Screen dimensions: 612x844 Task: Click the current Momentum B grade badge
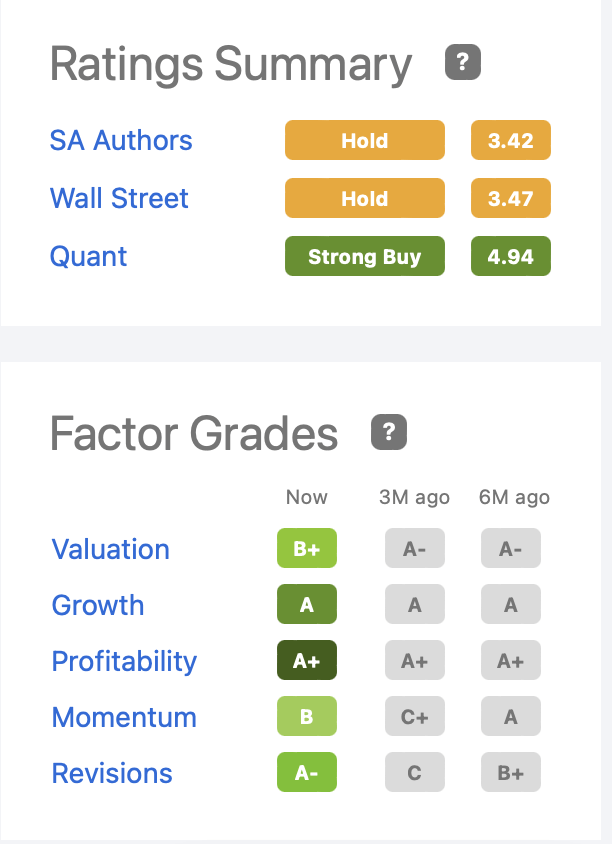(307, 717)
